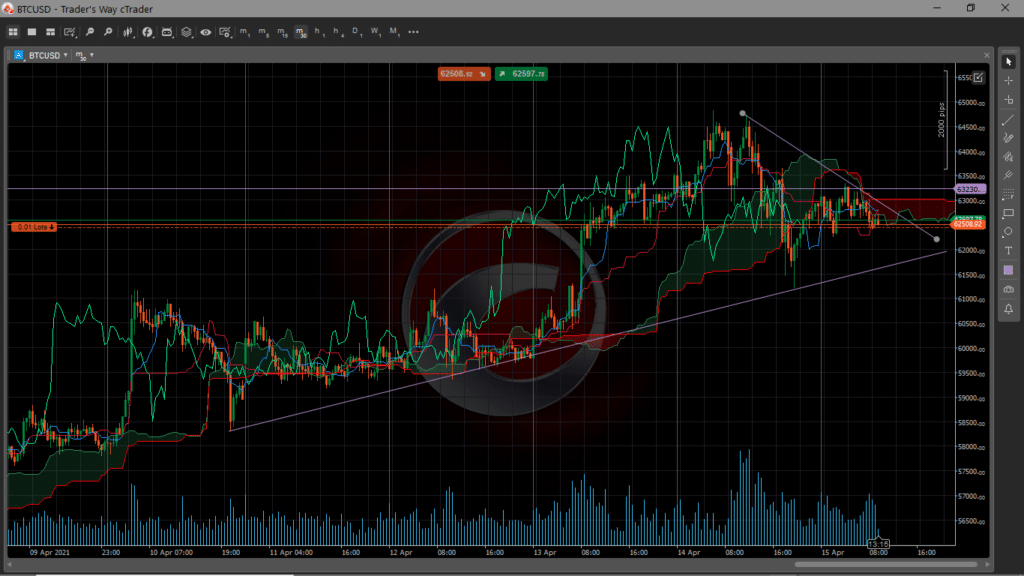Click the green buy button 62597.78
The image size is (1024, 576).
[521, 74]
